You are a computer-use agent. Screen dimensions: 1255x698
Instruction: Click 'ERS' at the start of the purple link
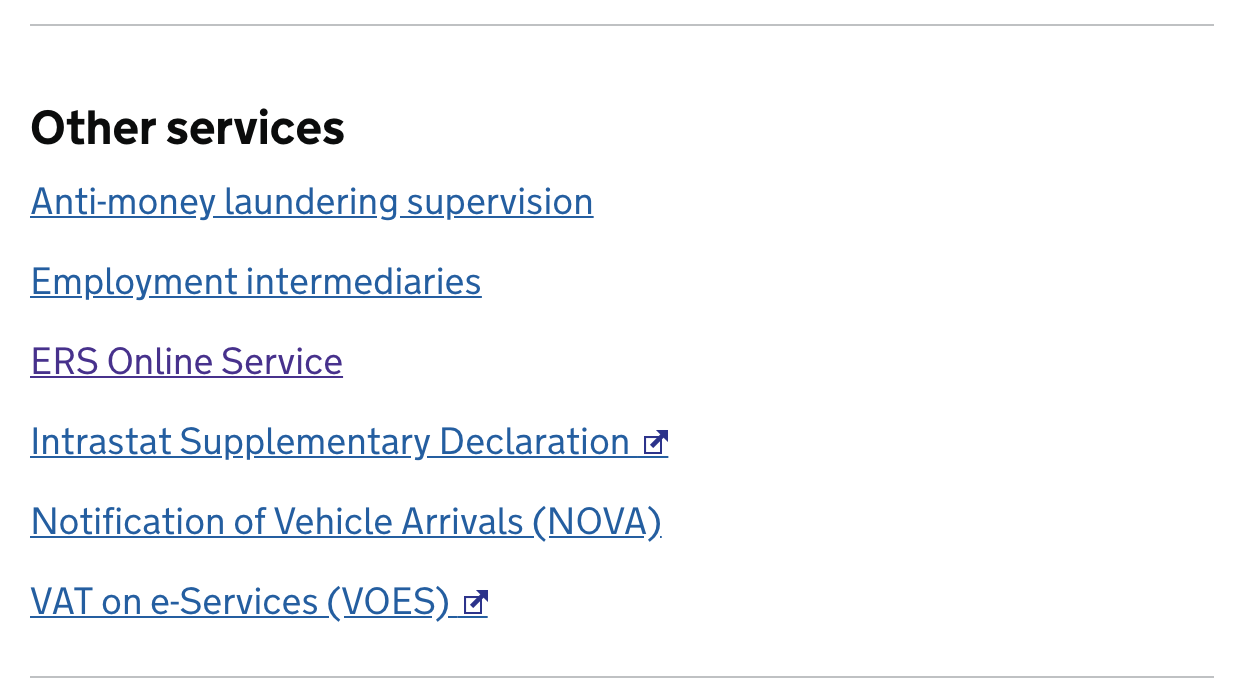[x=65, y=361]
